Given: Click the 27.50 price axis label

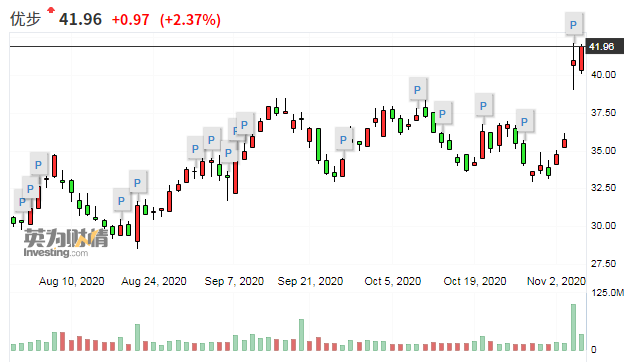Looking at the screenshot, I should (x=603, y=264).
